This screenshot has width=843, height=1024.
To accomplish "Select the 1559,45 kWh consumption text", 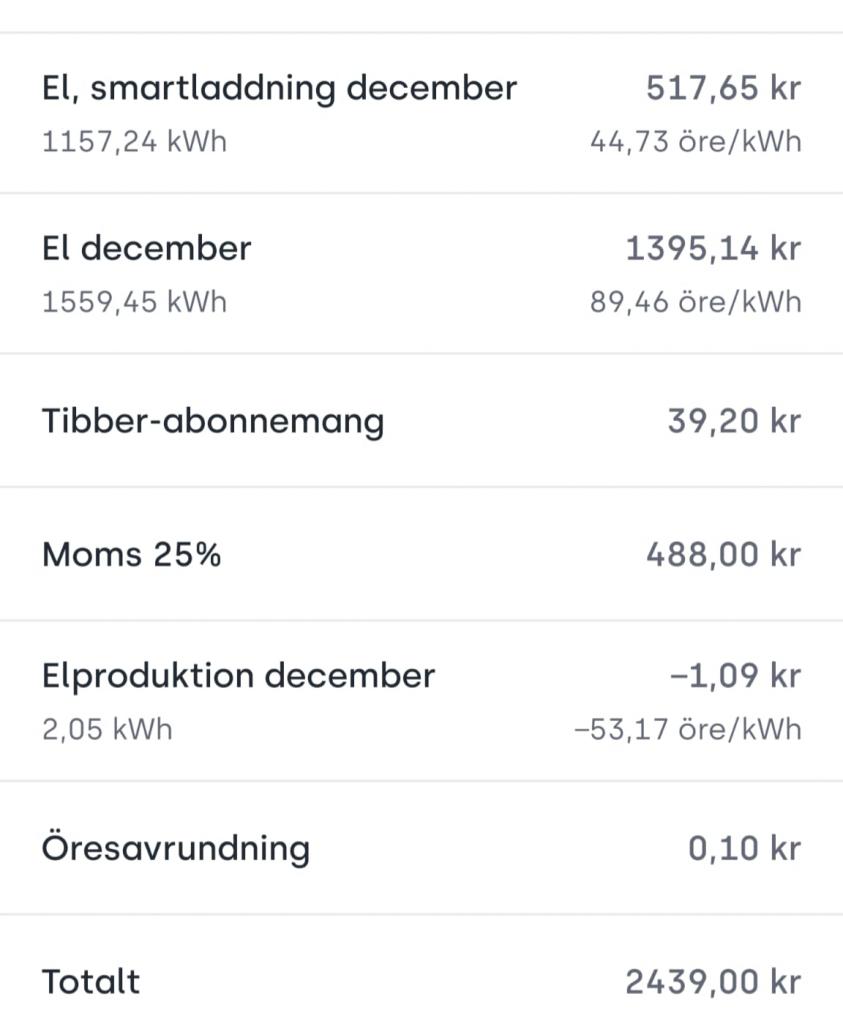I will coord(134,302).
